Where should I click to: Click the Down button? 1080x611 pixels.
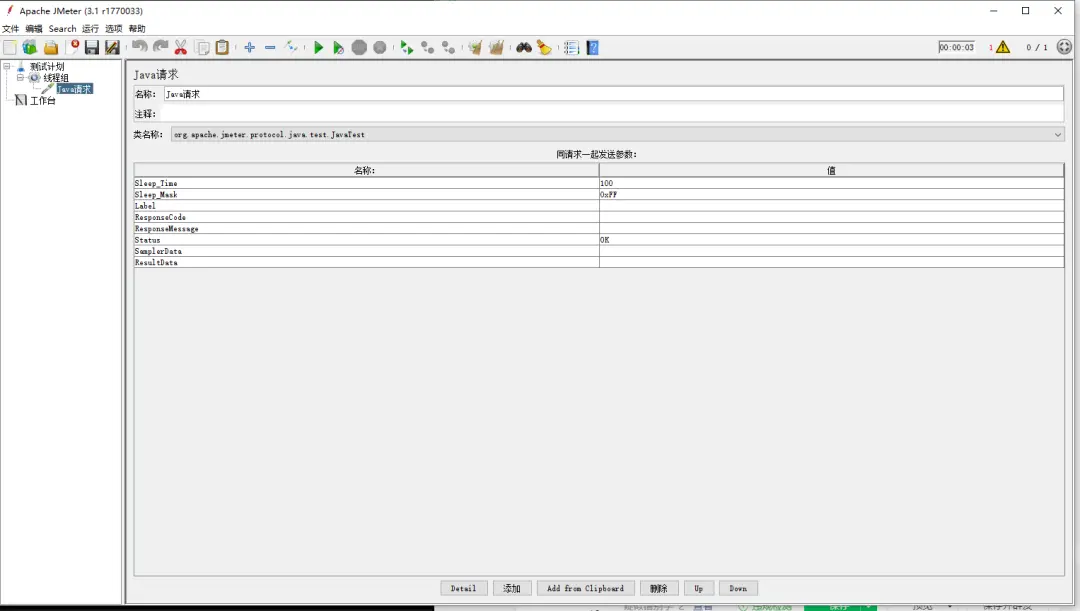738,588
